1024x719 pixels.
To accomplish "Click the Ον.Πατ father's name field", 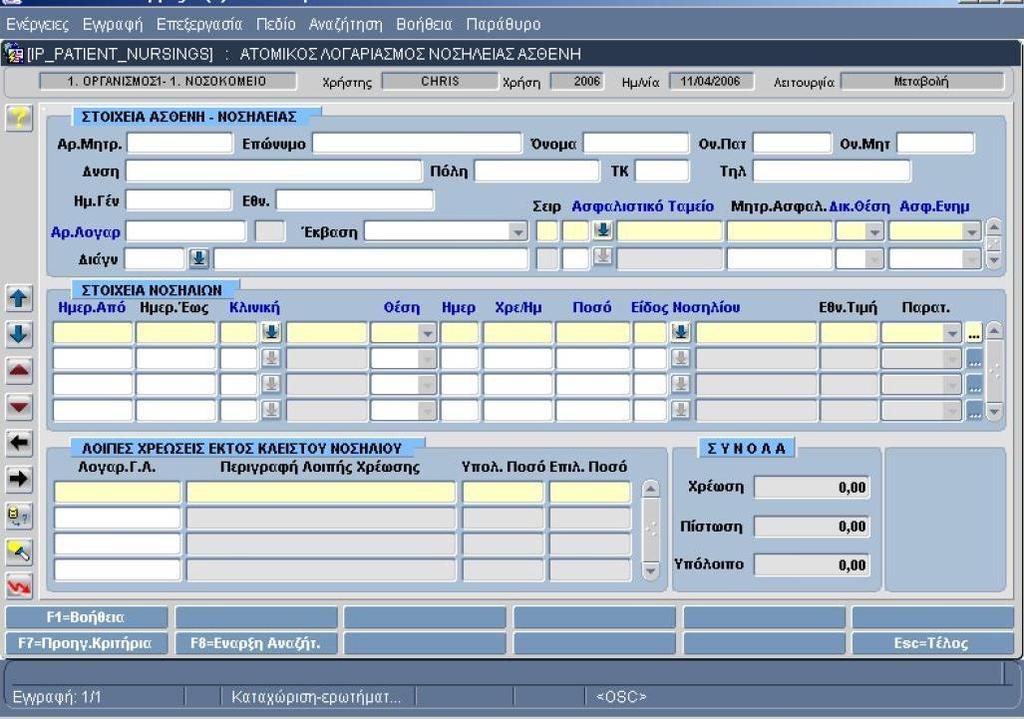I will click(x=792, y=143).
